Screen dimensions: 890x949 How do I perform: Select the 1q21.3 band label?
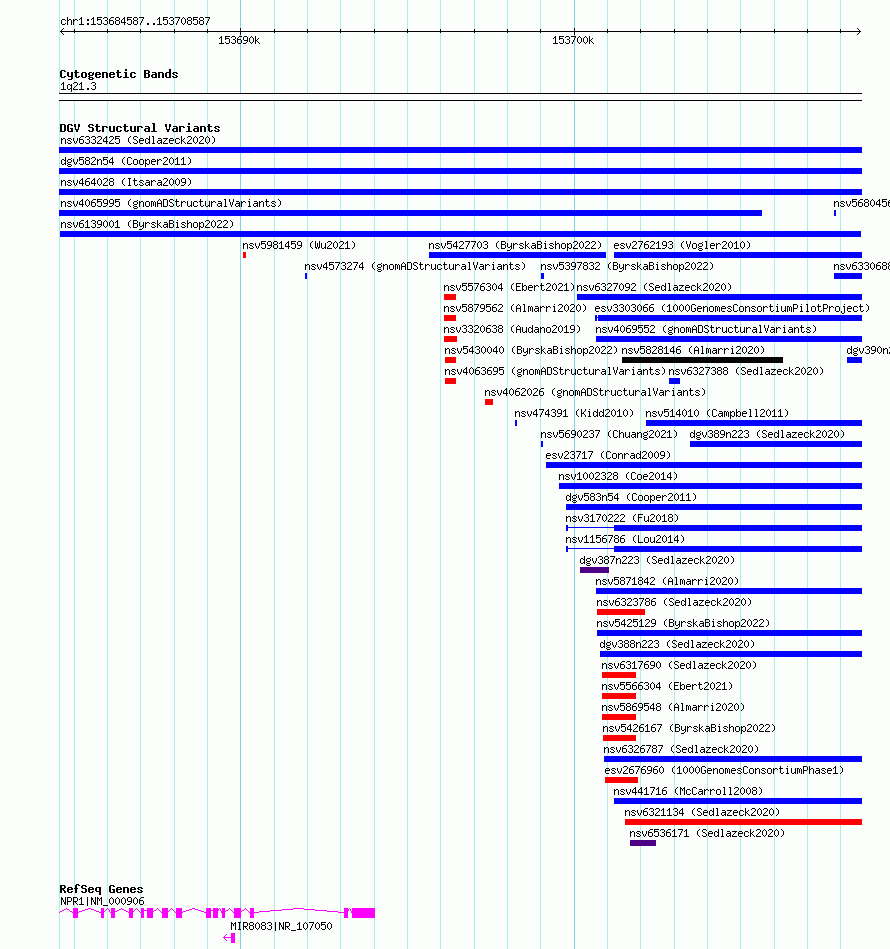[78, 87]
